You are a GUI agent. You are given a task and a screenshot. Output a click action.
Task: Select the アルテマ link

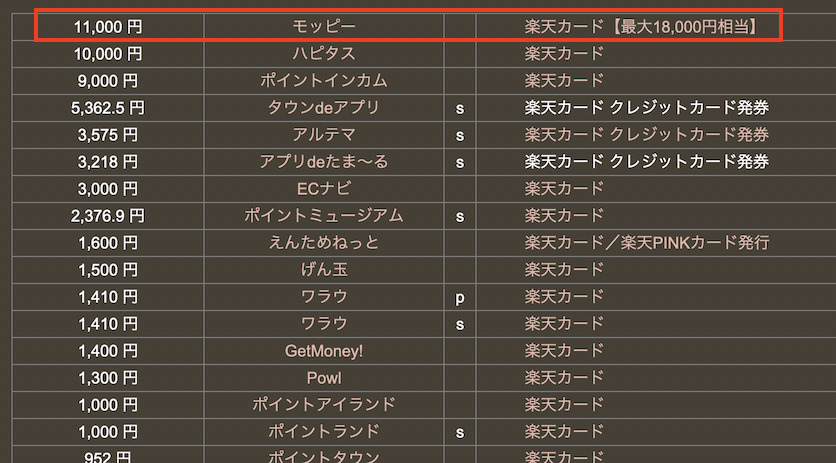pos(324,134)
